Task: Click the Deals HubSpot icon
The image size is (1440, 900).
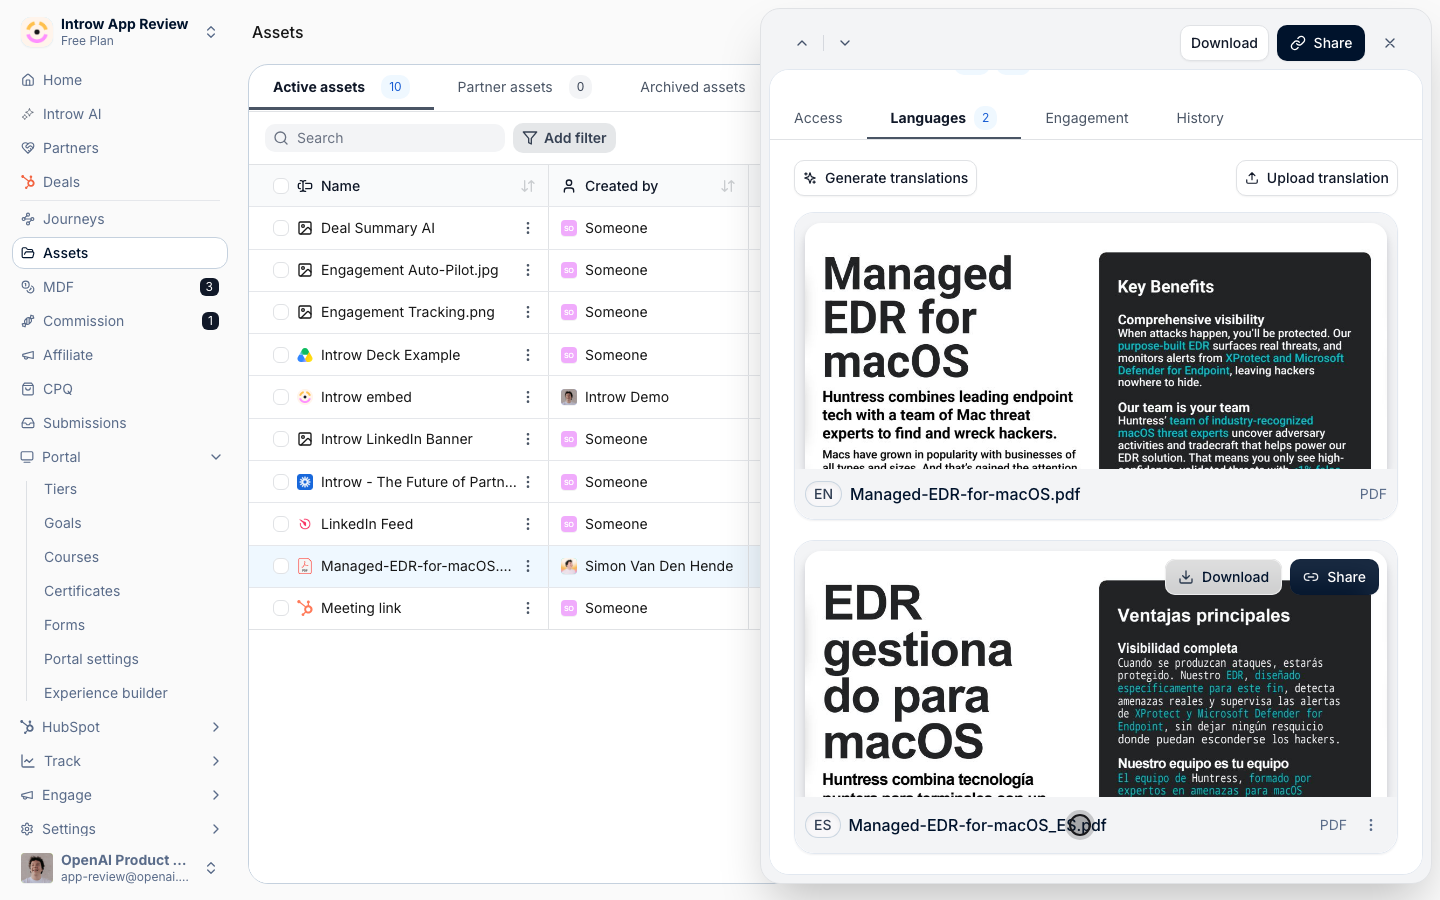Action: click(28, 182)
